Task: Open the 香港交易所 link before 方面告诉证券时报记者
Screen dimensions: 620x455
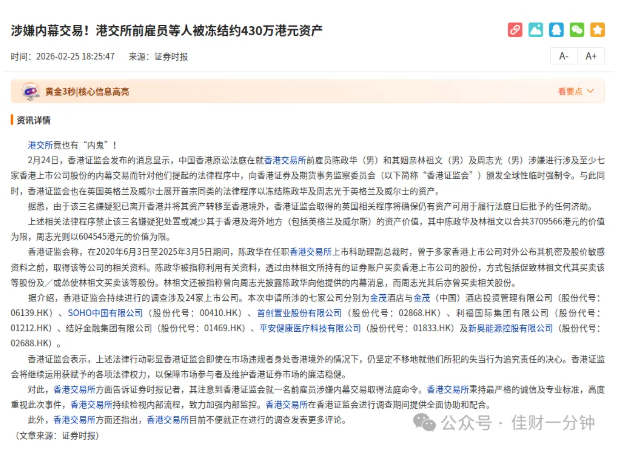Action: click(x=74, y=389)
